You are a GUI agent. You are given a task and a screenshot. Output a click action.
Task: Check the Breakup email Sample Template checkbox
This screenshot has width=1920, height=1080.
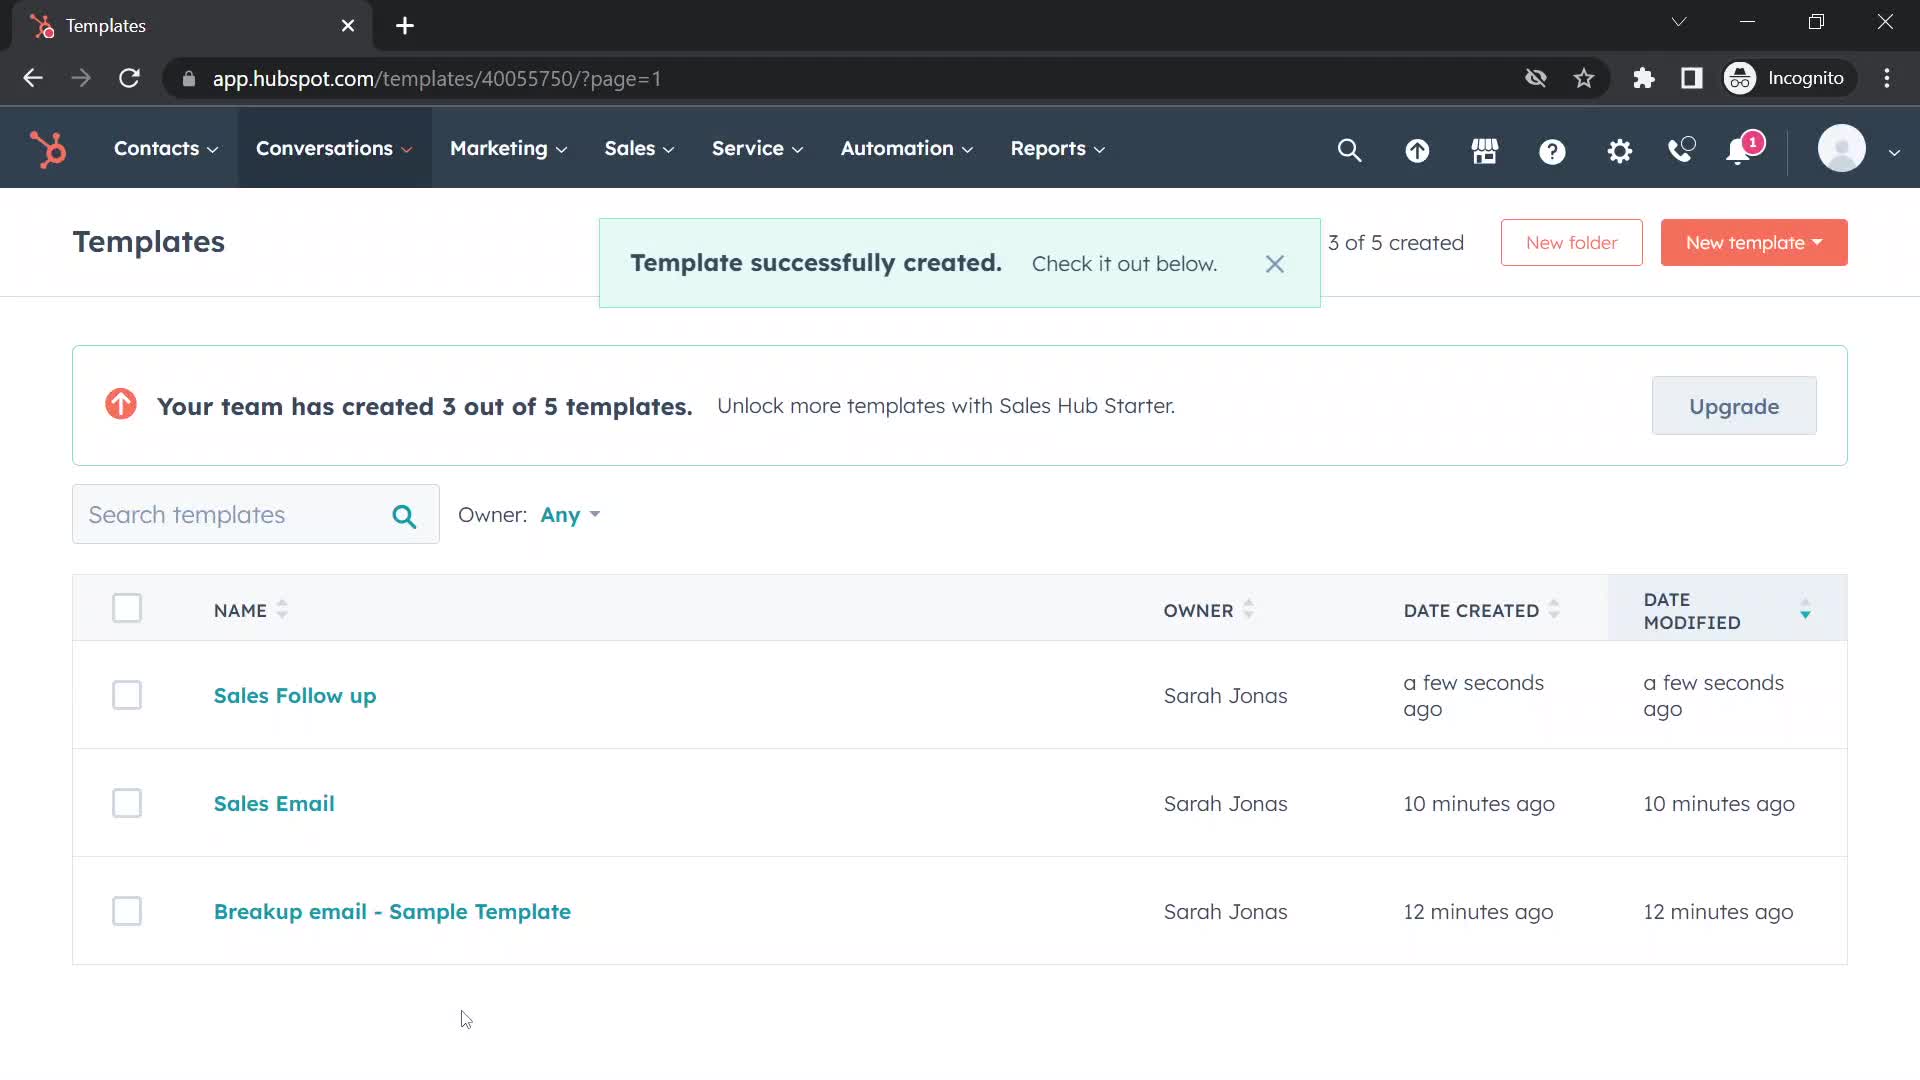tap(127, 911)
